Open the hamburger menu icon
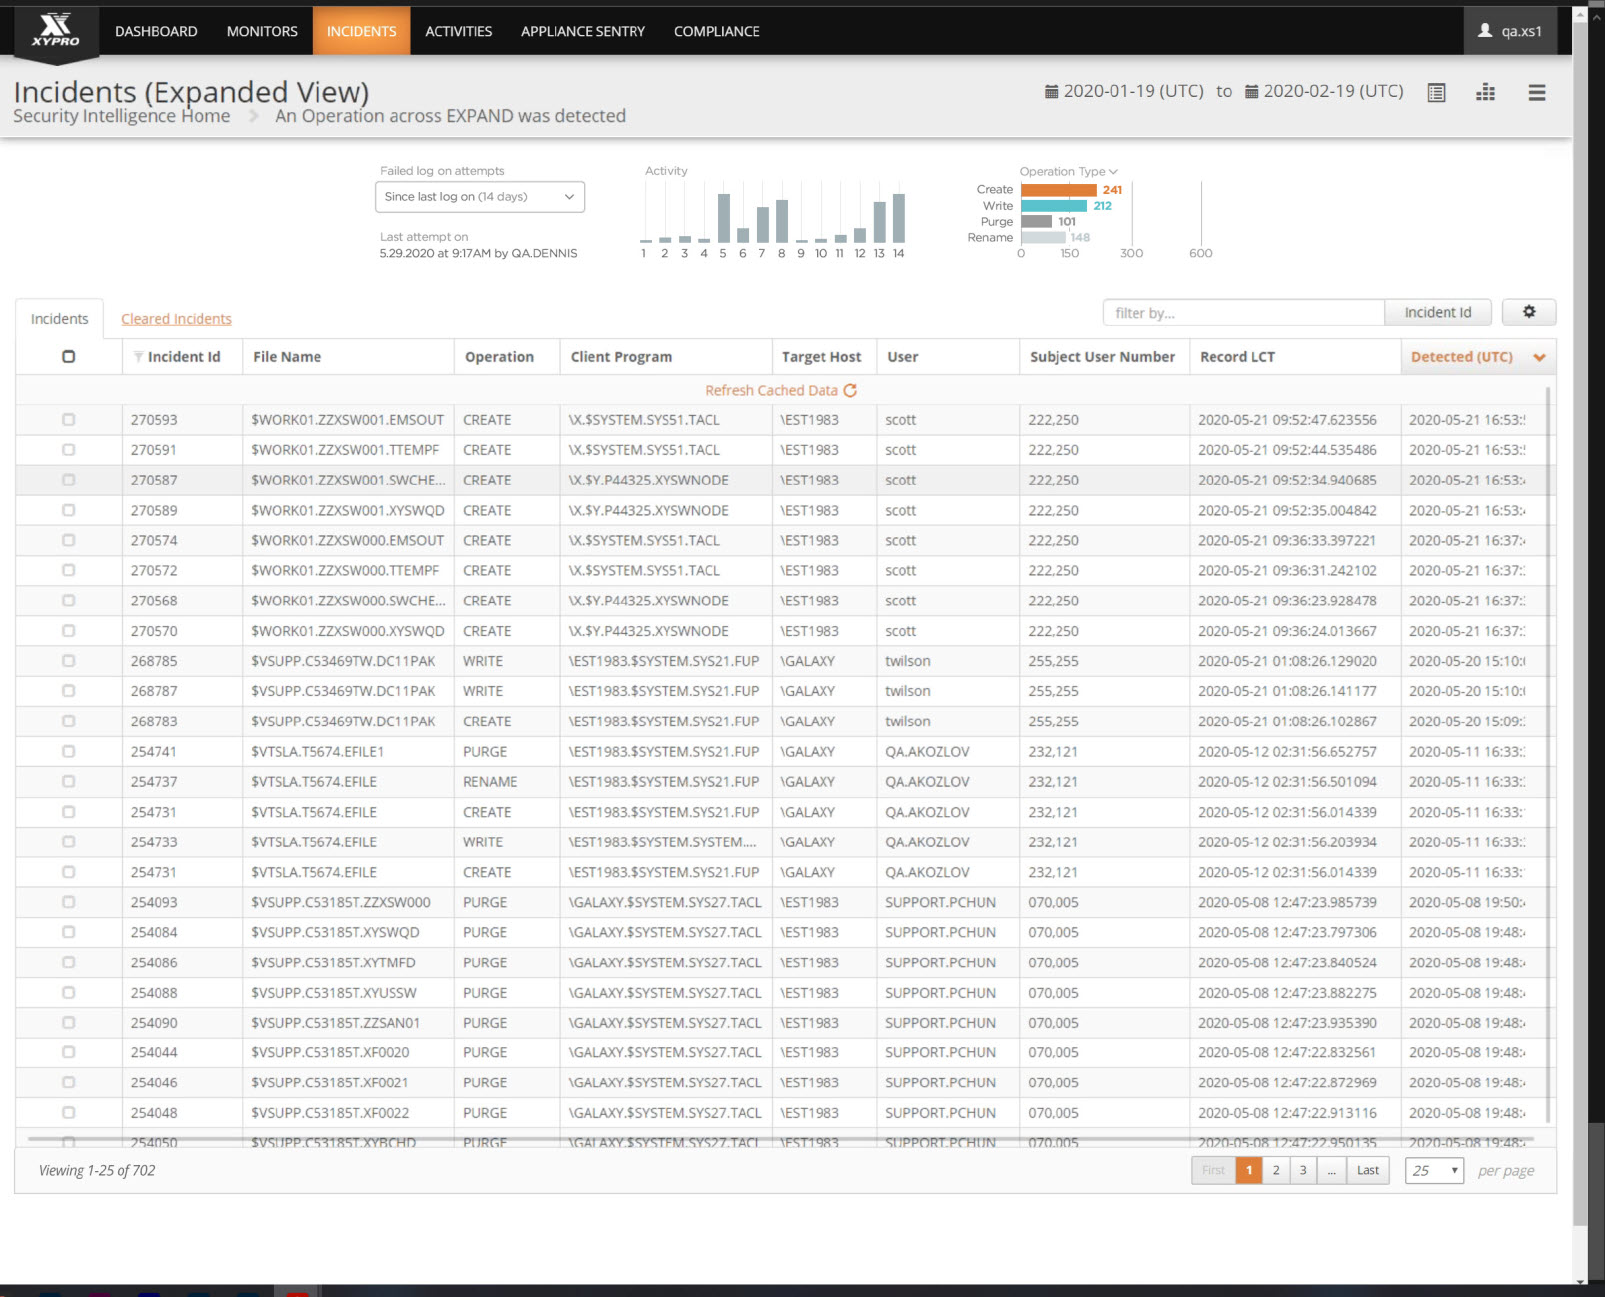 tap(1537, 92)
